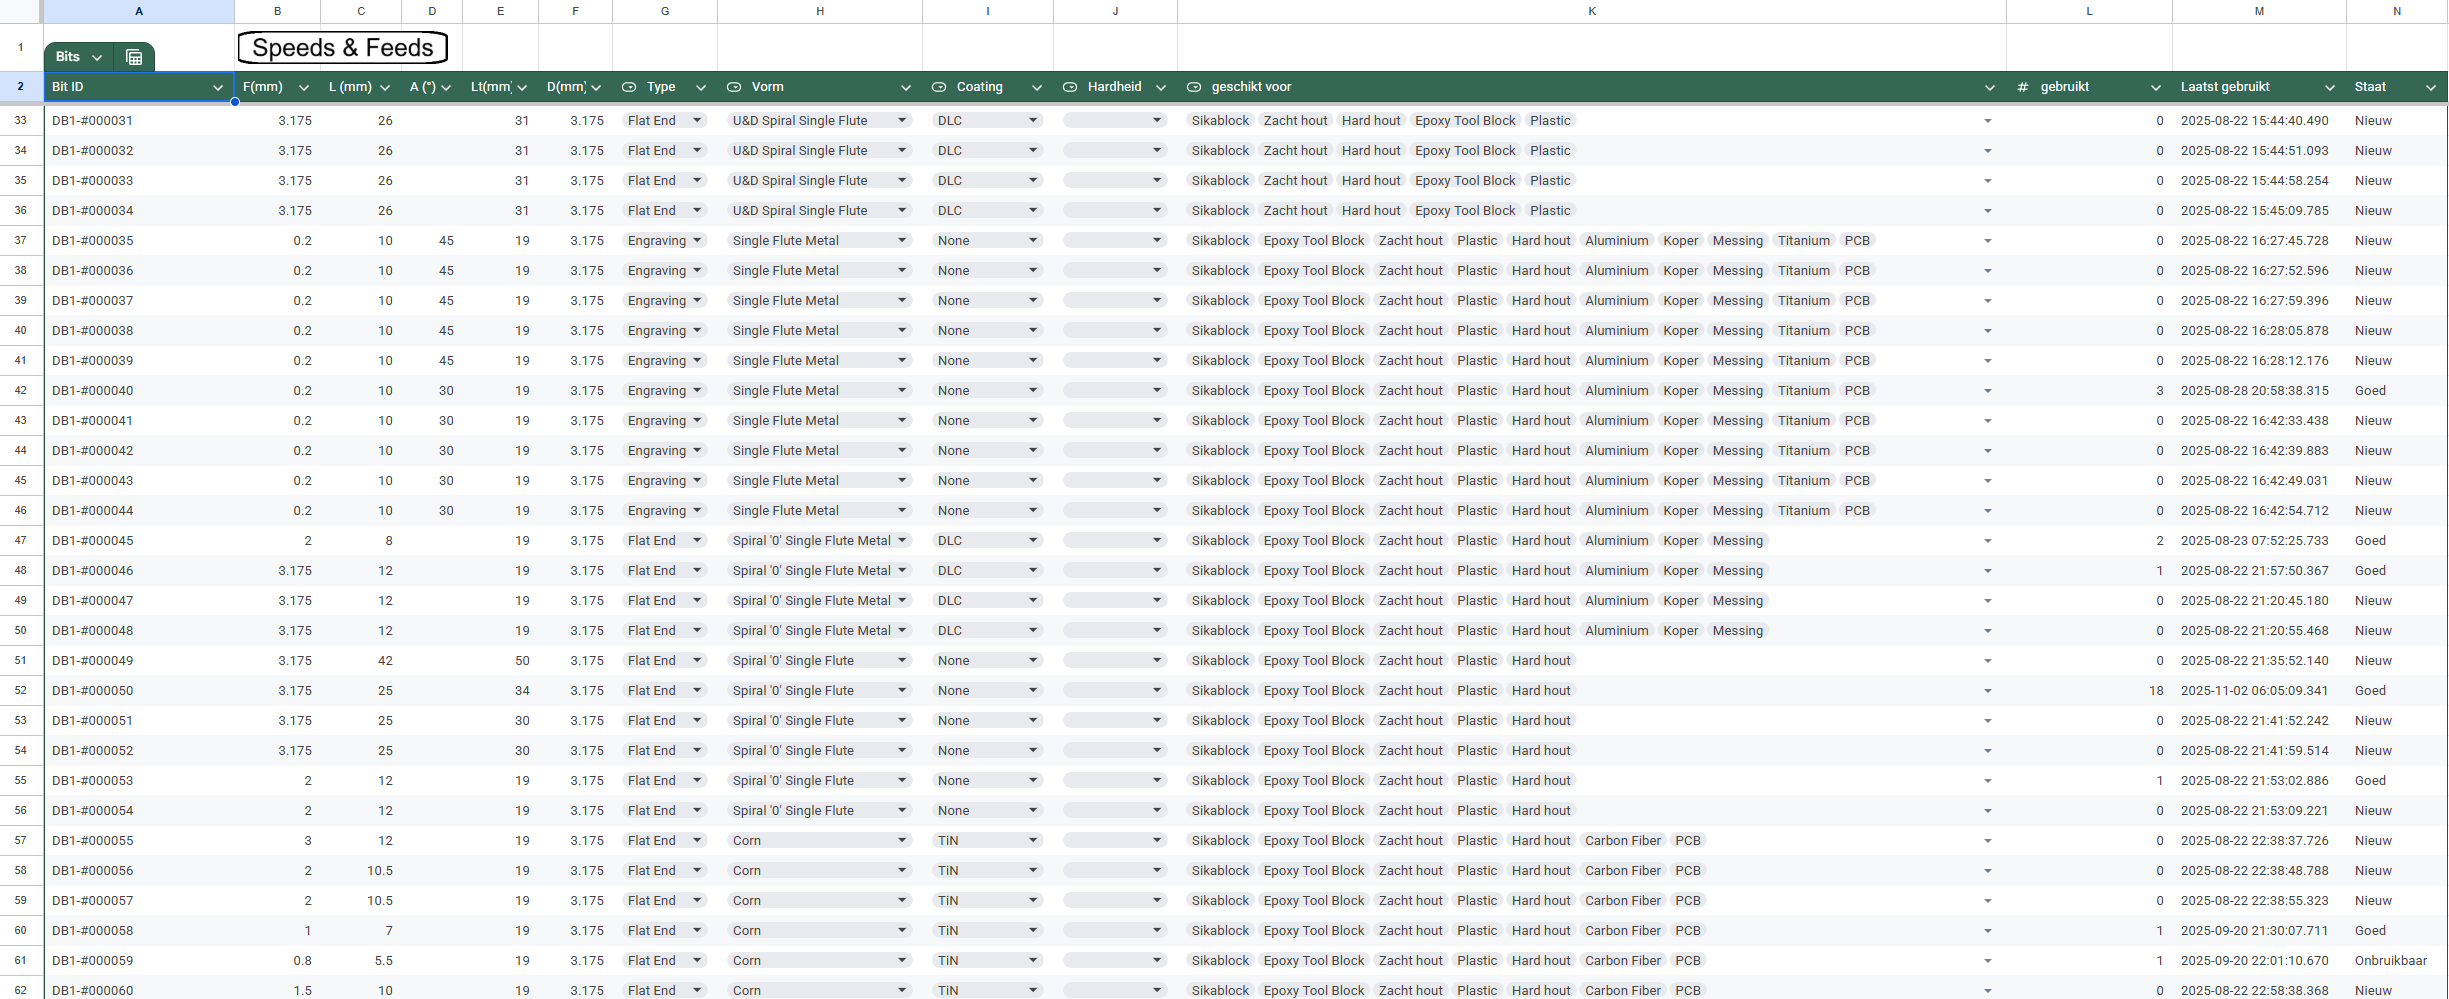
Task: Click the Speeds & Feeds button
Action: [342, 47]
